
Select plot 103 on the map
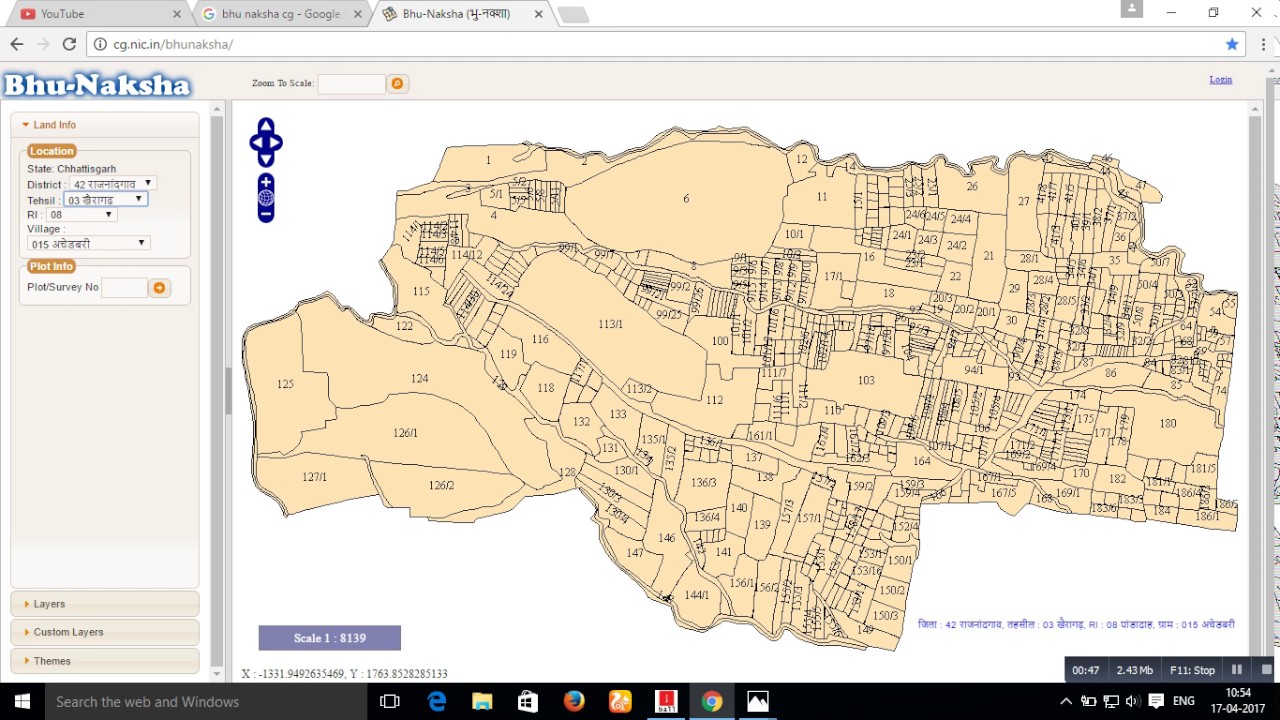(866, 380)
